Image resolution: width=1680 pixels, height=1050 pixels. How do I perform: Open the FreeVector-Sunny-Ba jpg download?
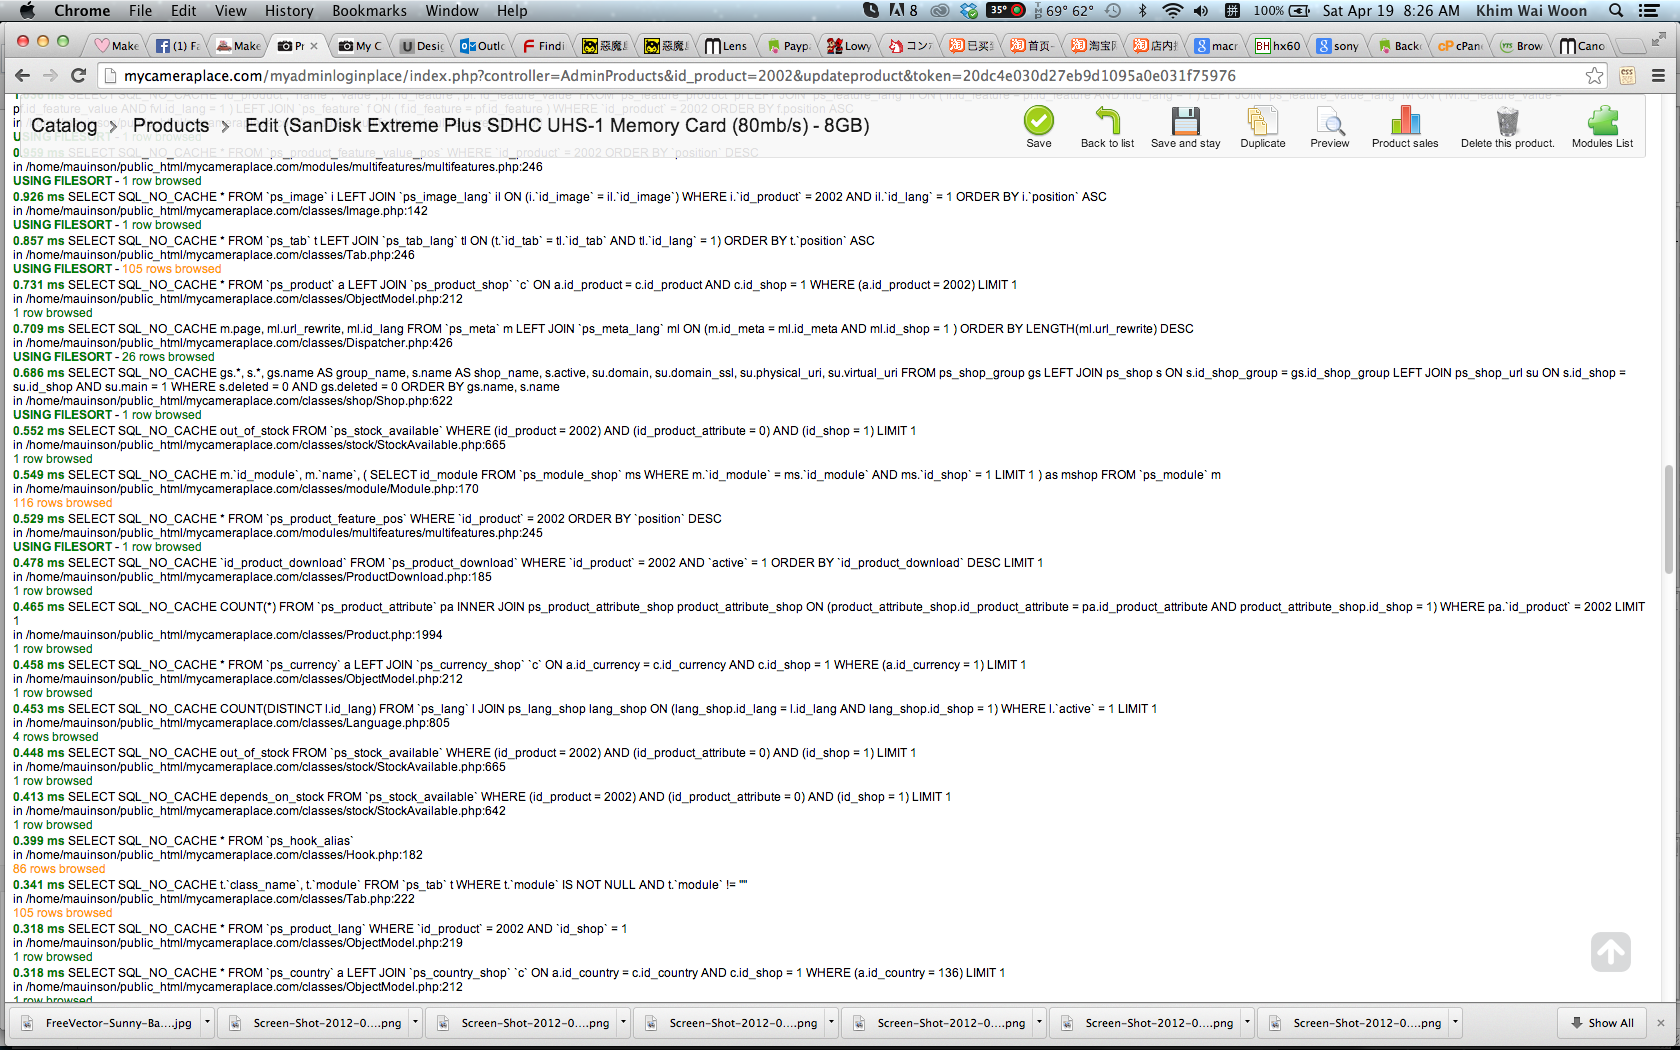click(x=107, y=1023)
